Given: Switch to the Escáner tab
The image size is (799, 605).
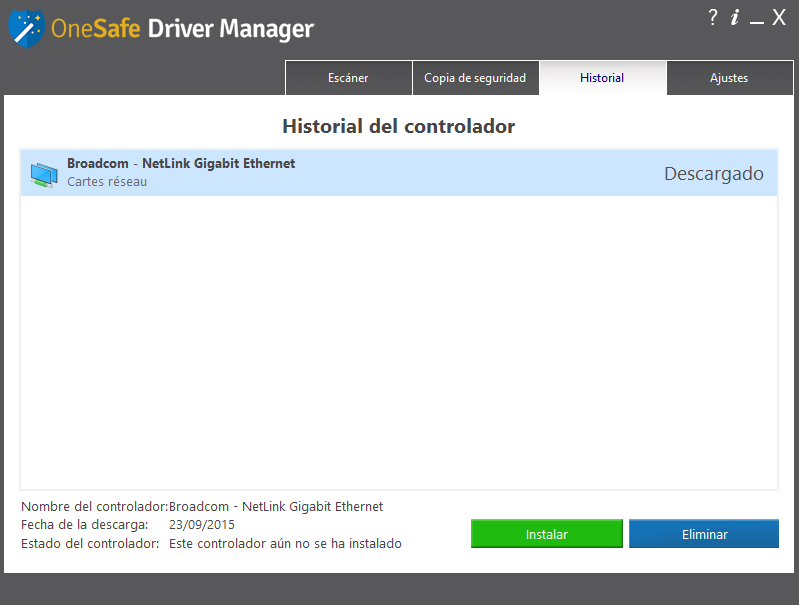Looking at the screenshot, I should coord(348,78).
